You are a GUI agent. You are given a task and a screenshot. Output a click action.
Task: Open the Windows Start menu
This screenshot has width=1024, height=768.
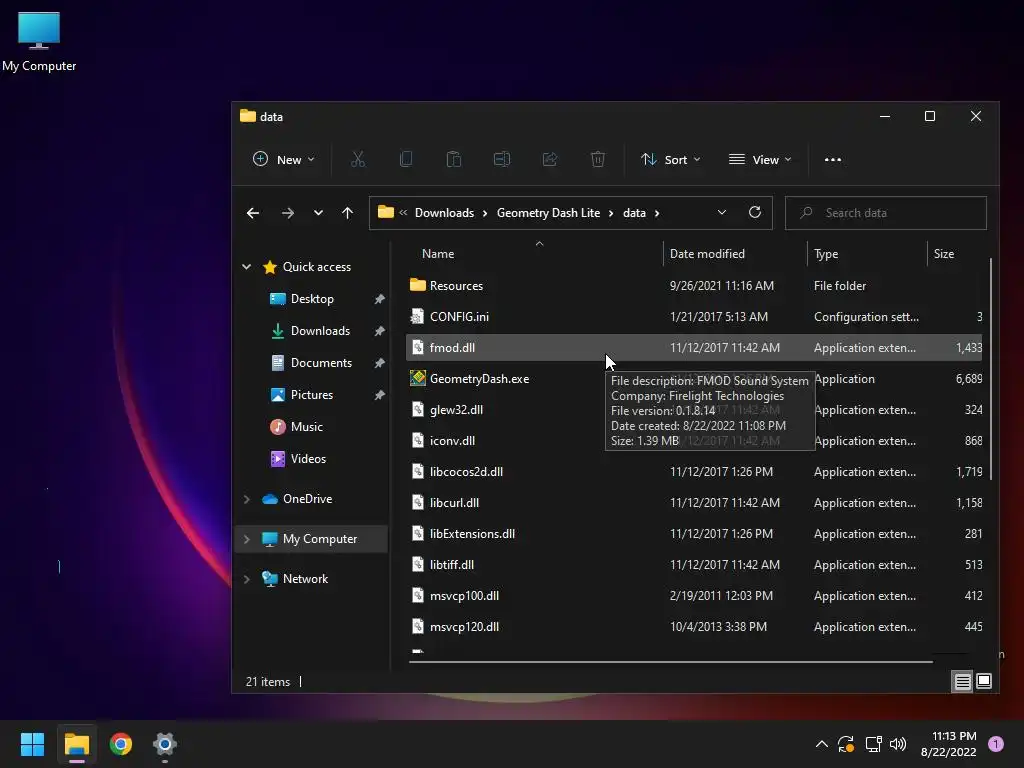pos(33,744)
